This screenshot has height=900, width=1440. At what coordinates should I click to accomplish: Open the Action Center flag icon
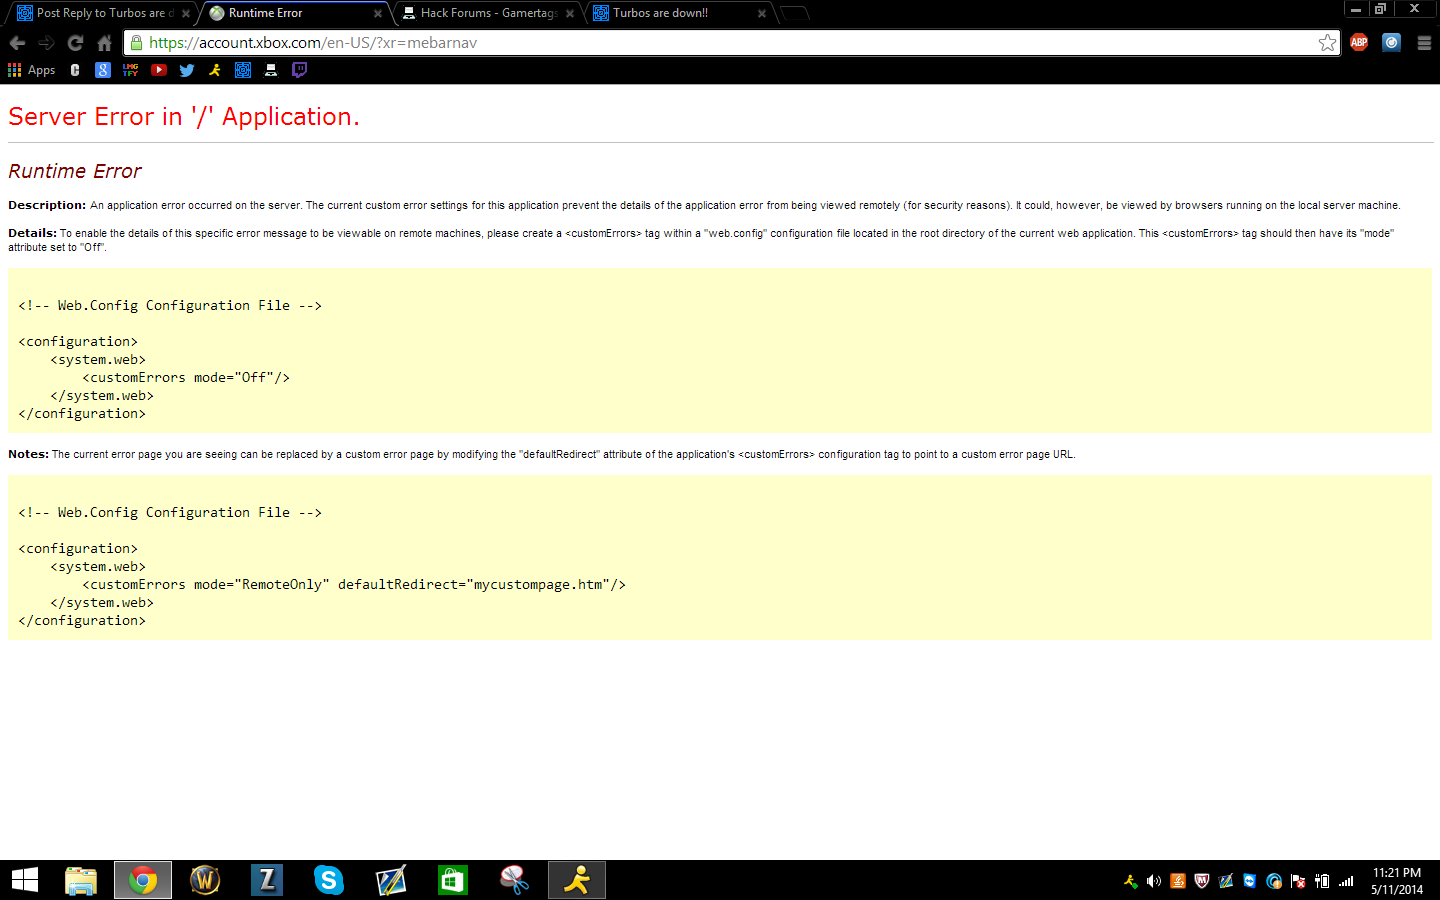1298,881
